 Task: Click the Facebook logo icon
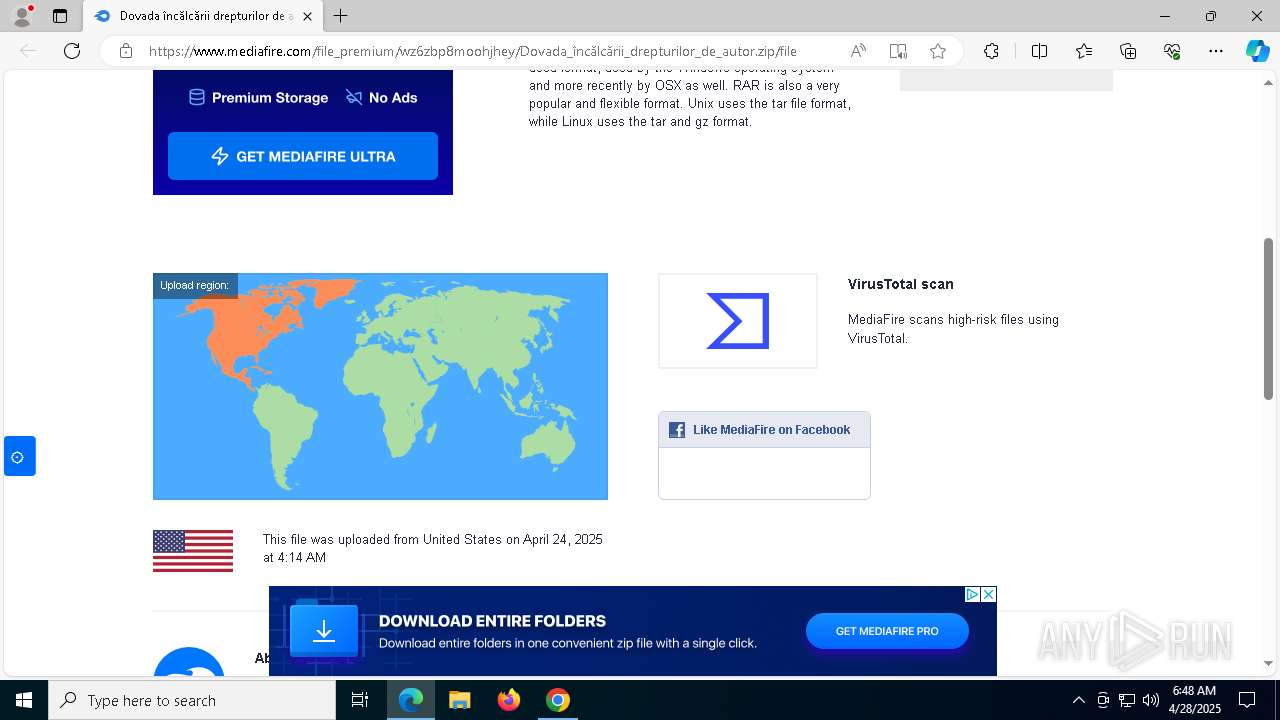677,430
